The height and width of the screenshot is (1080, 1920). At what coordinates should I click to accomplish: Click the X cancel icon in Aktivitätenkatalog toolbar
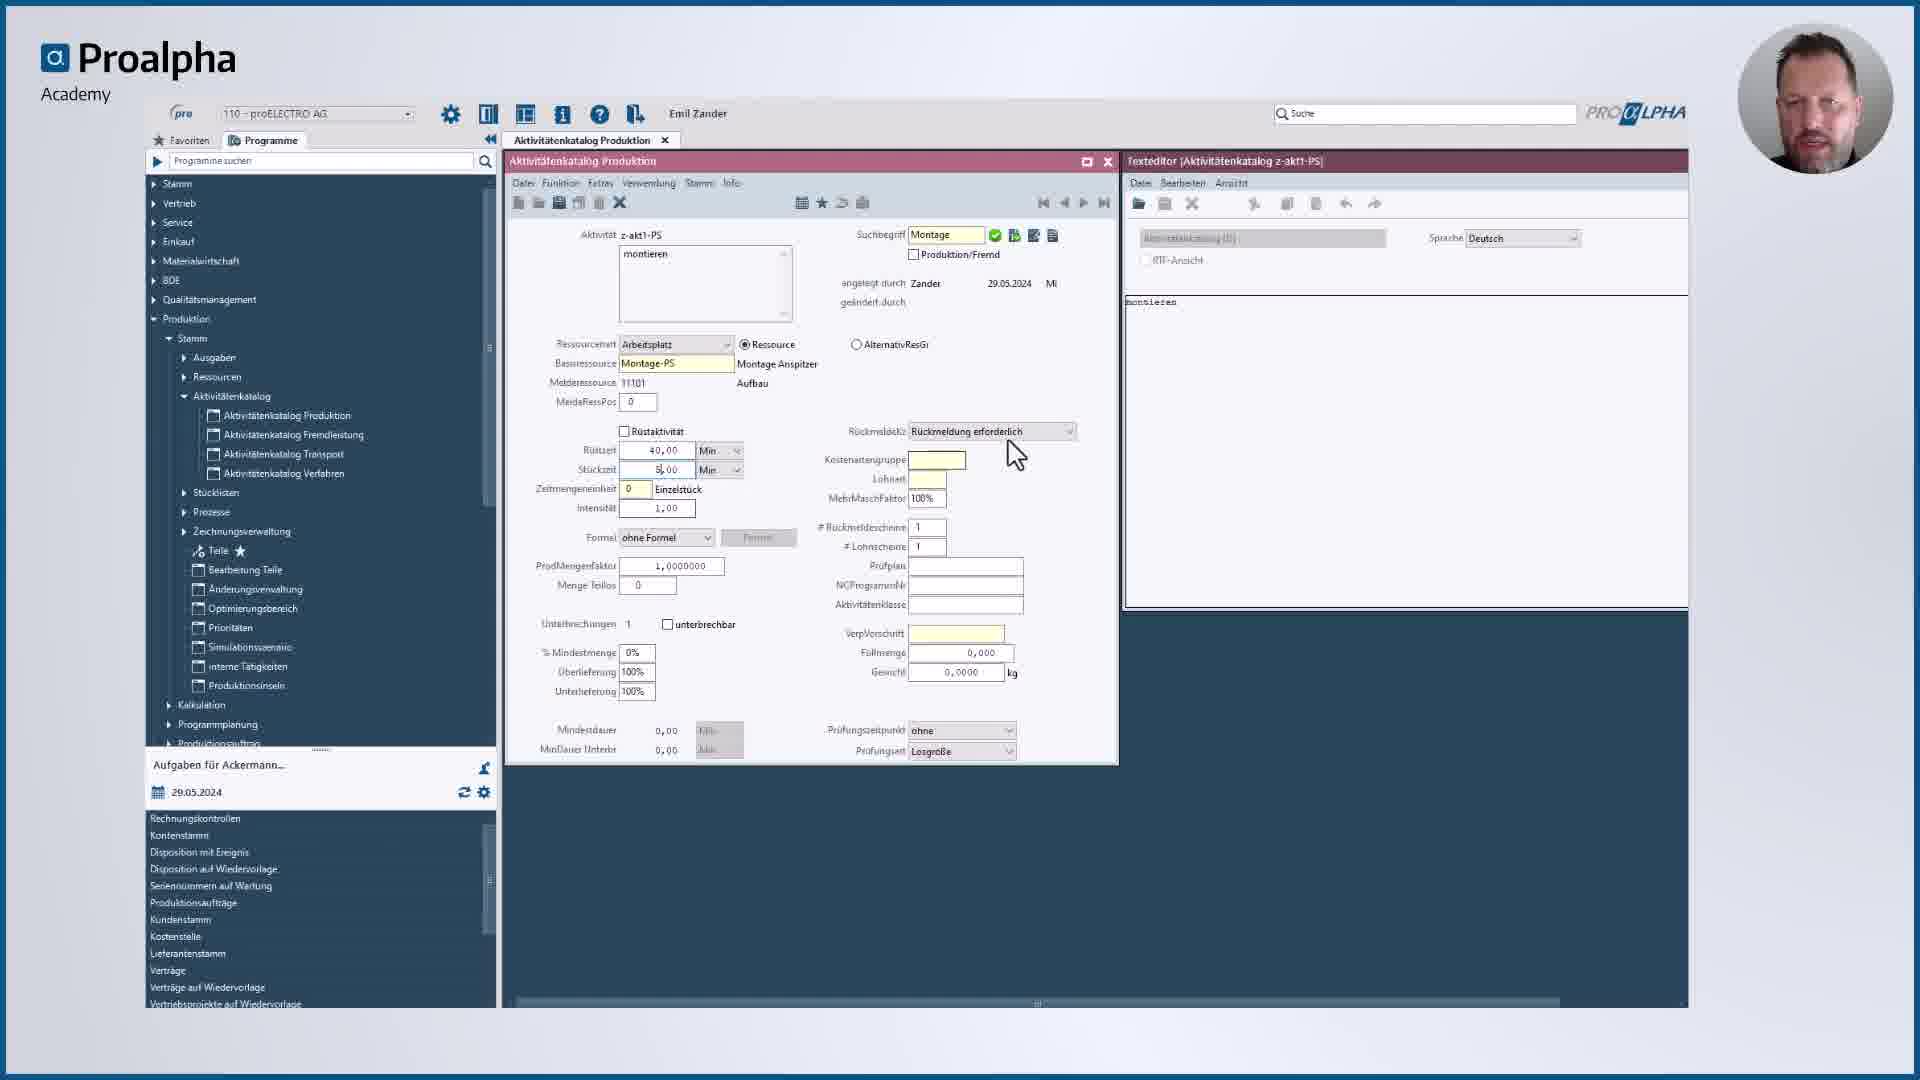(x=619, y=203)
